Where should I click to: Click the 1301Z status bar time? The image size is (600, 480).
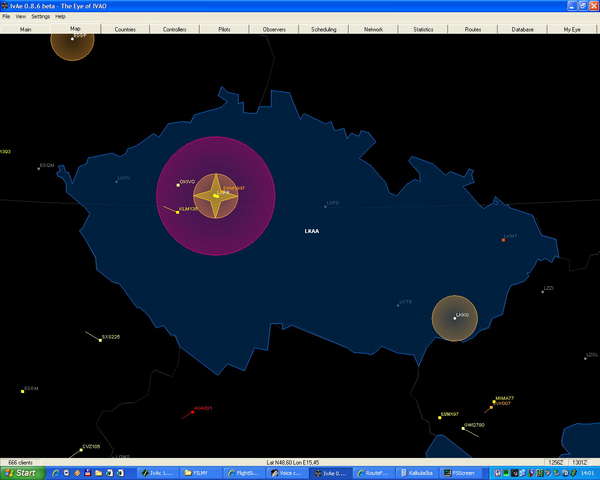[579, 462]
